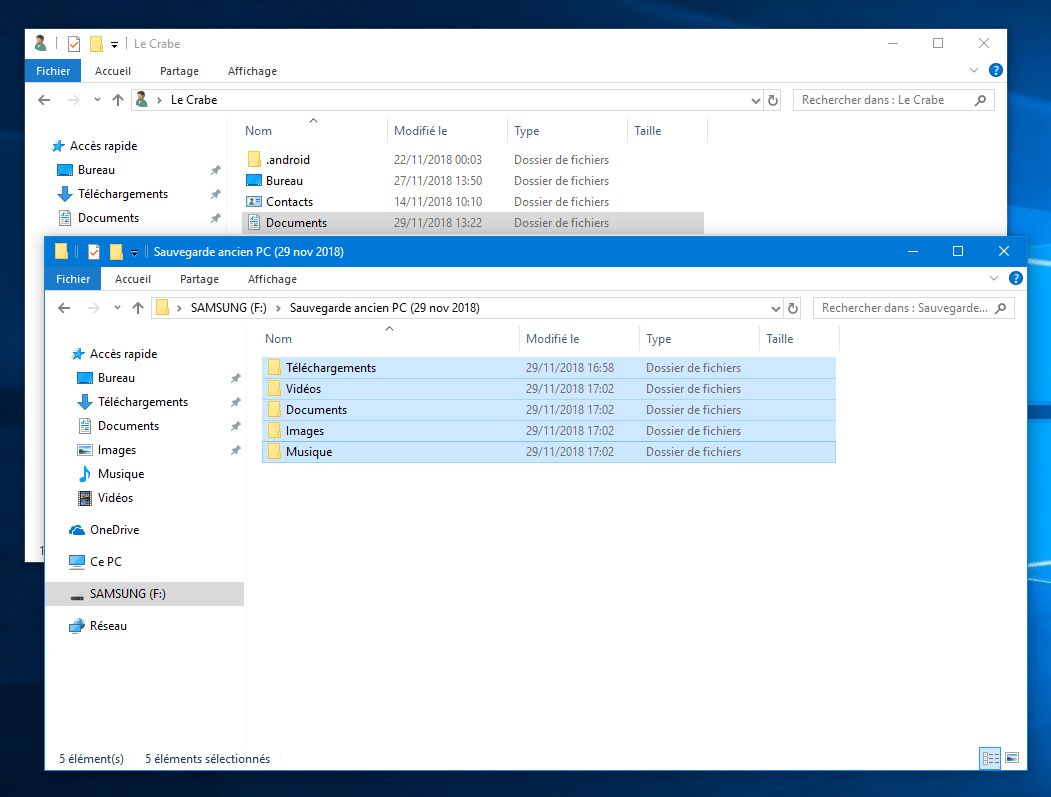Open Accueil tab in Sauvegarde window
1051x797 pixels.
tap(133, 279)
